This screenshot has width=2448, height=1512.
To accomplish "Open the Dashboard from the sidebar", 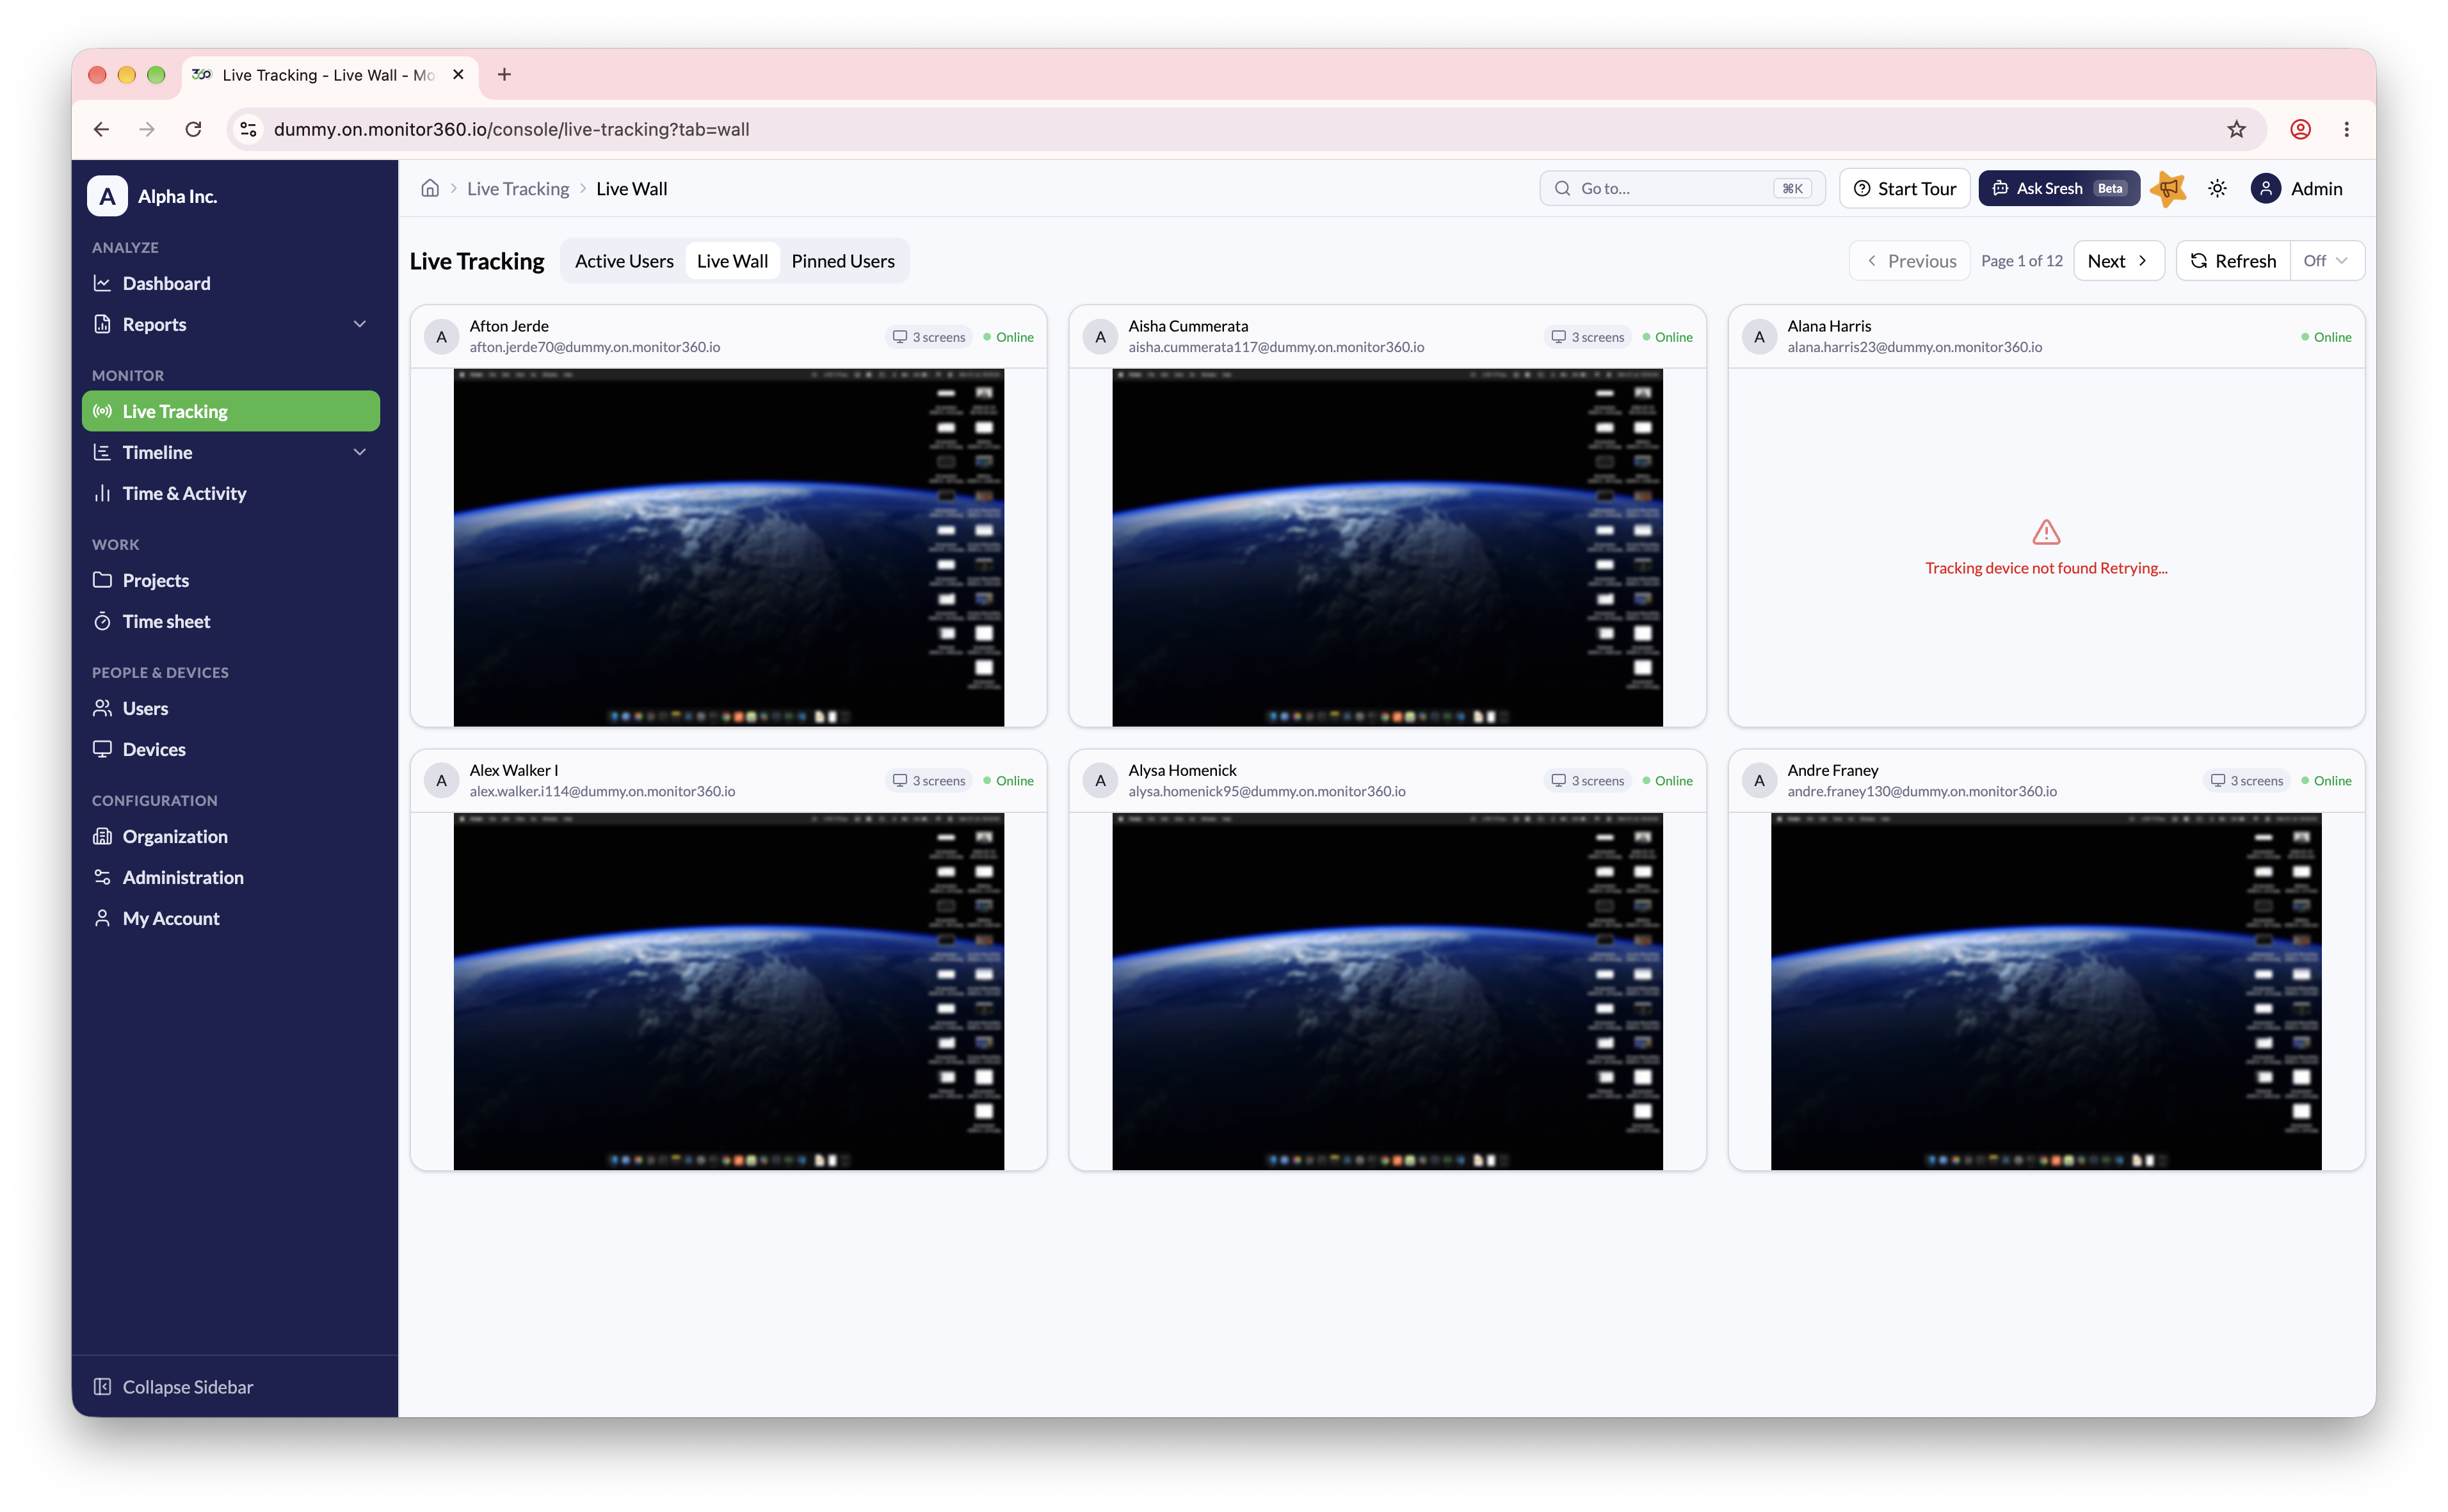I will coord(231,283).
